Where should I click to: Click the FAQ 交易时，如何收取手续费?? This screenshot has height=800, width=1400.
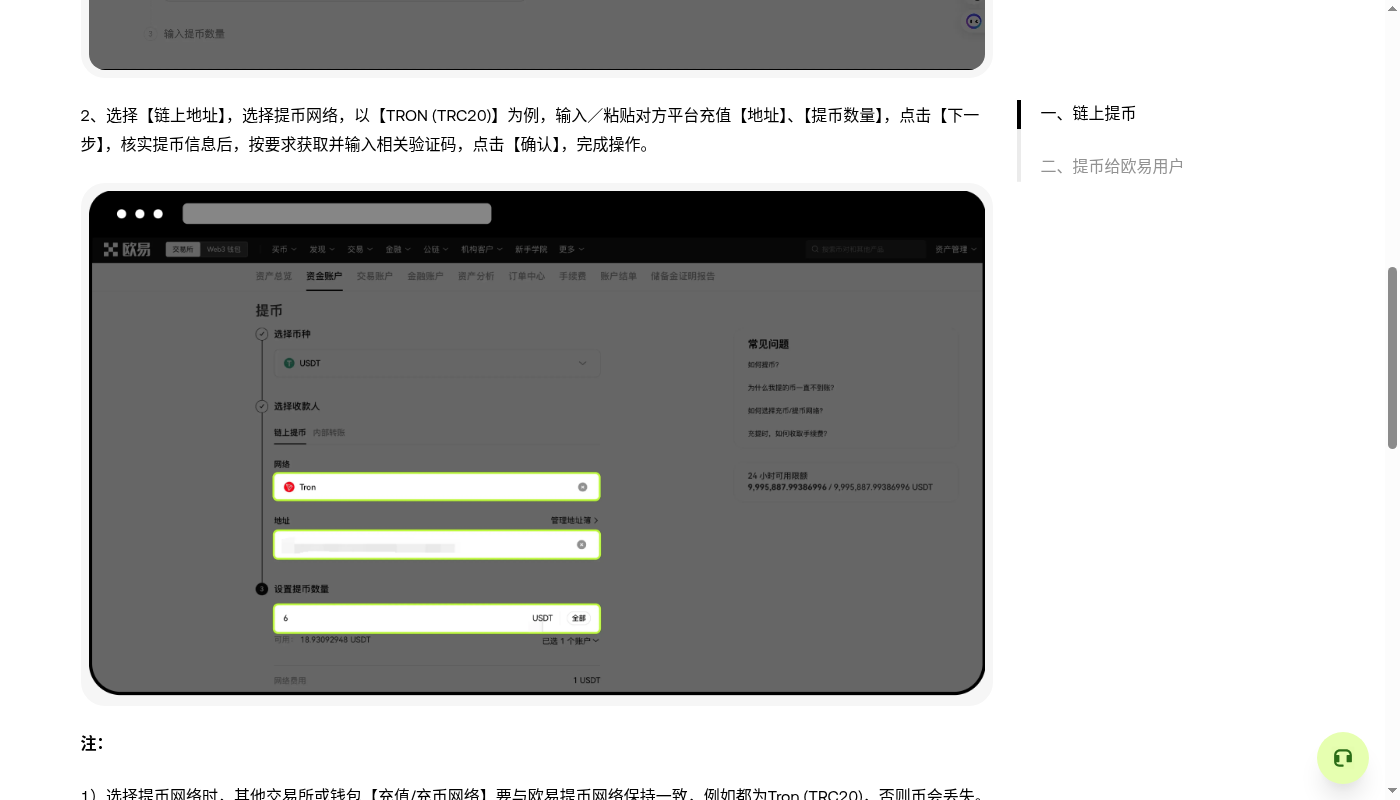click(x=788, y=434)
